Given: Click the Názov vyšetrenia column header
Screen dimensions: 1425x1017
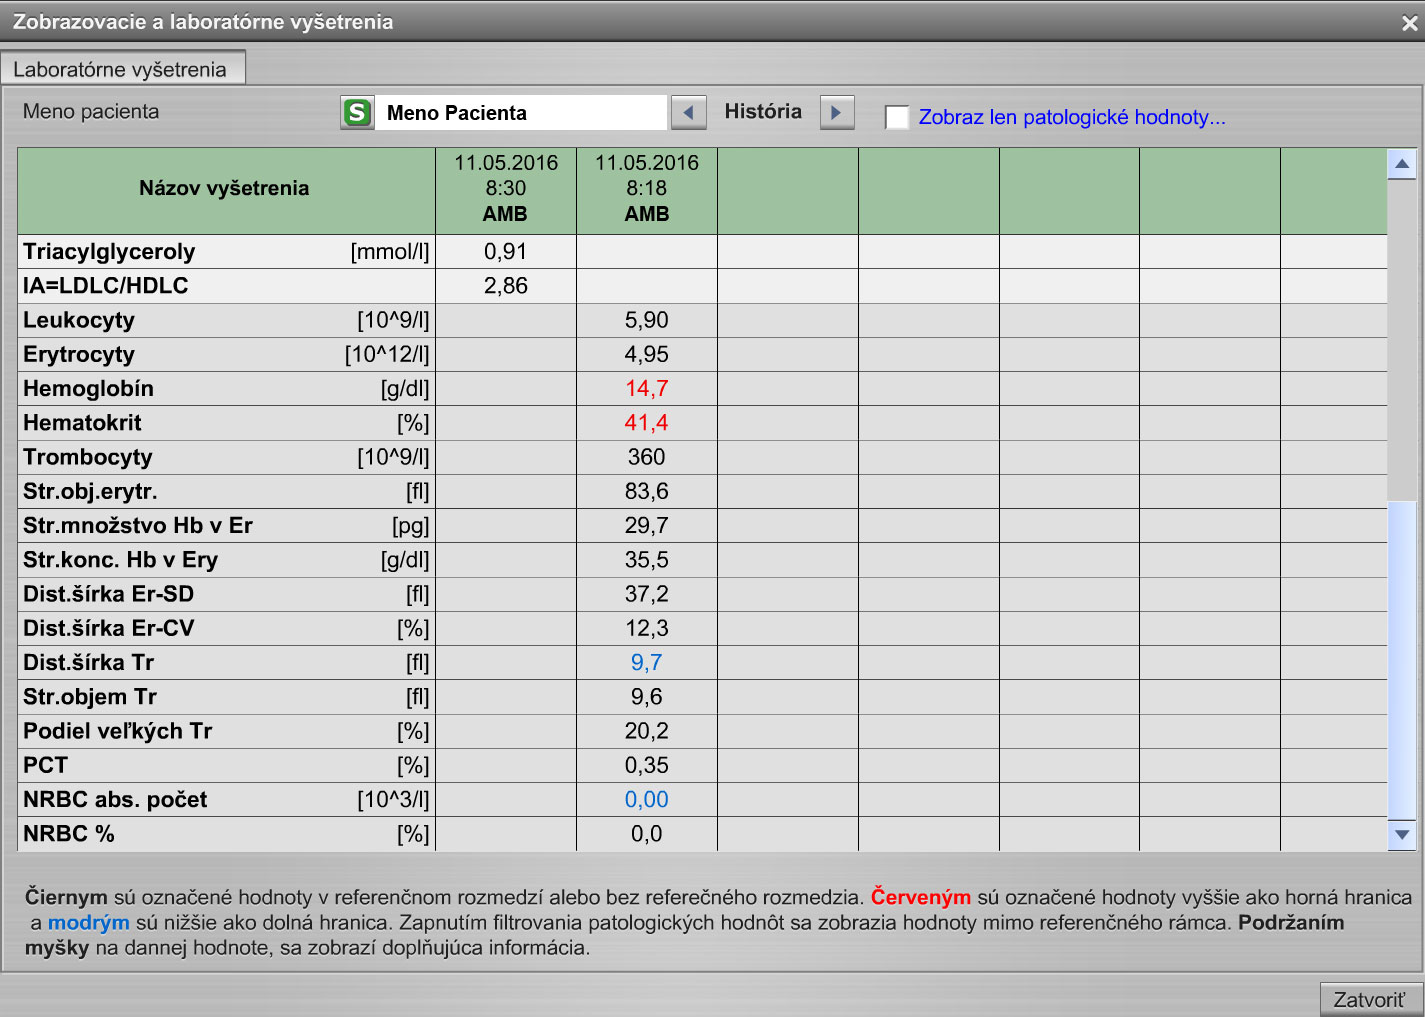Looking at the screenshot, I should tap(225, 188).
